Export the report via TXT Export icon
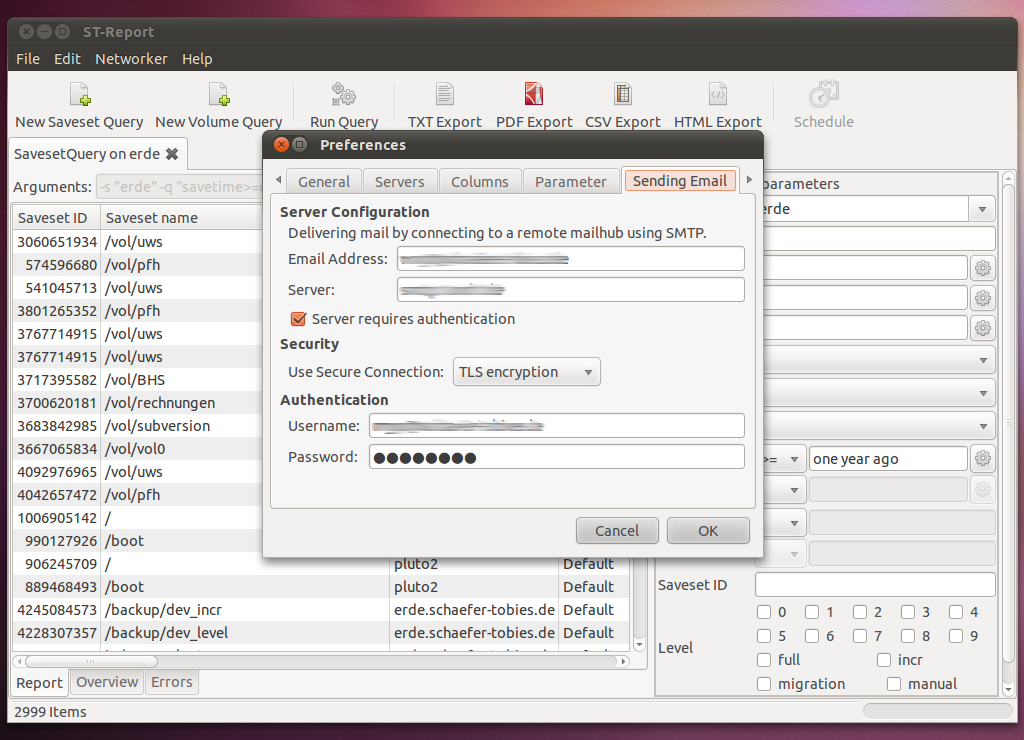This screenshot has width=1024, height=740. coord(445,95)
